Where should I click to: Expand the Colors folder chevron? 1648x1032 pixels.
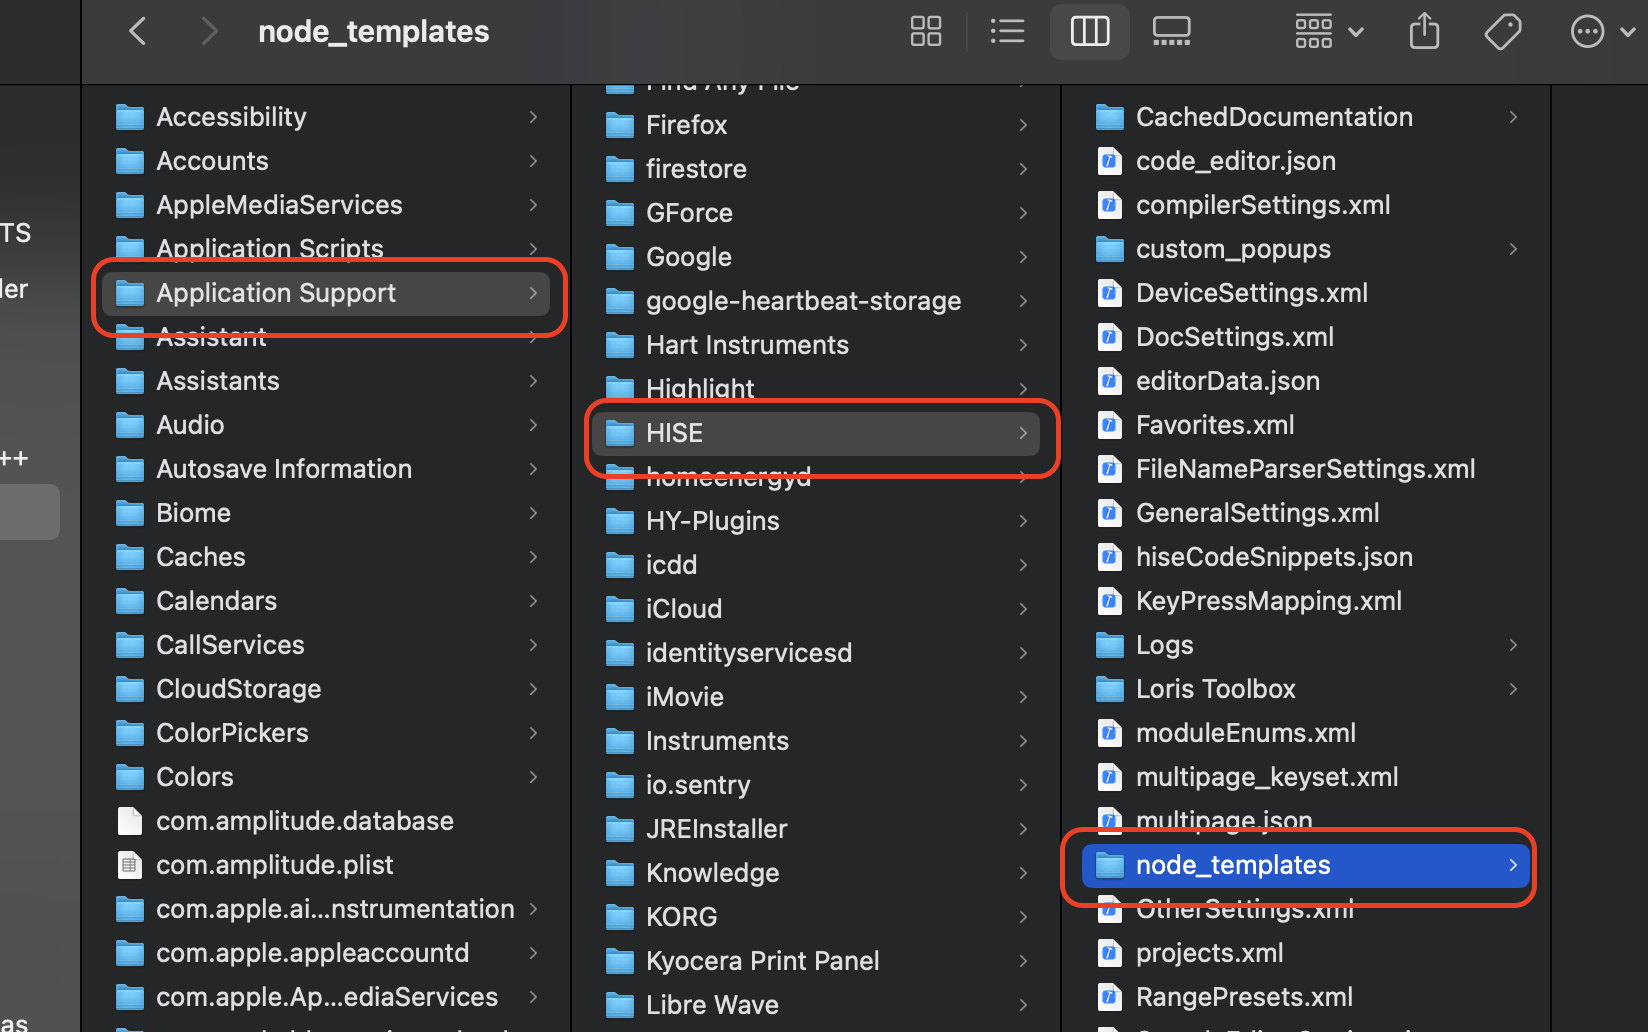point(533,777)
